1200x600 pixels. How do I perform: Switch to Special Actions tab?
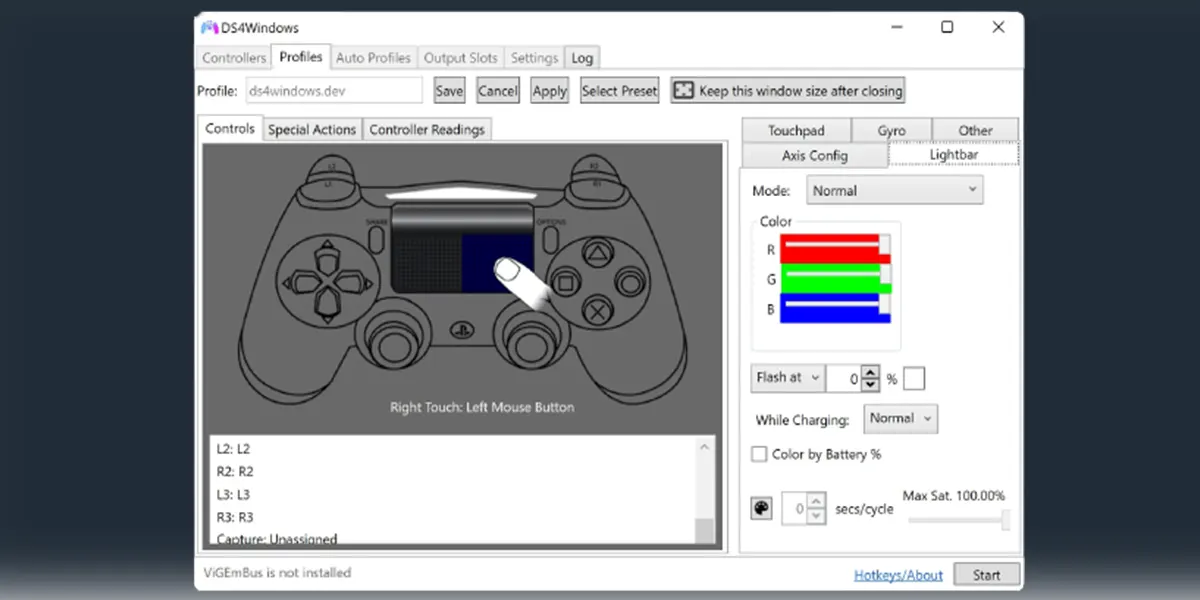point(312,130)
